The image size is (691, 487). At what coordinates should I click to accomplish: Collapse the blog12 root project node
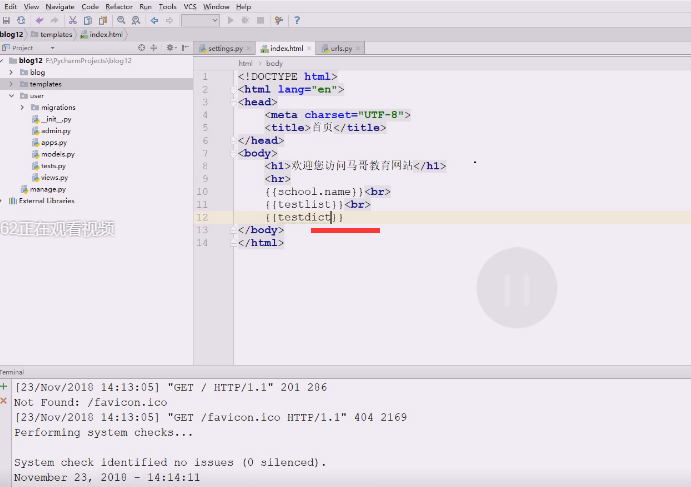(x=2, y=60)
